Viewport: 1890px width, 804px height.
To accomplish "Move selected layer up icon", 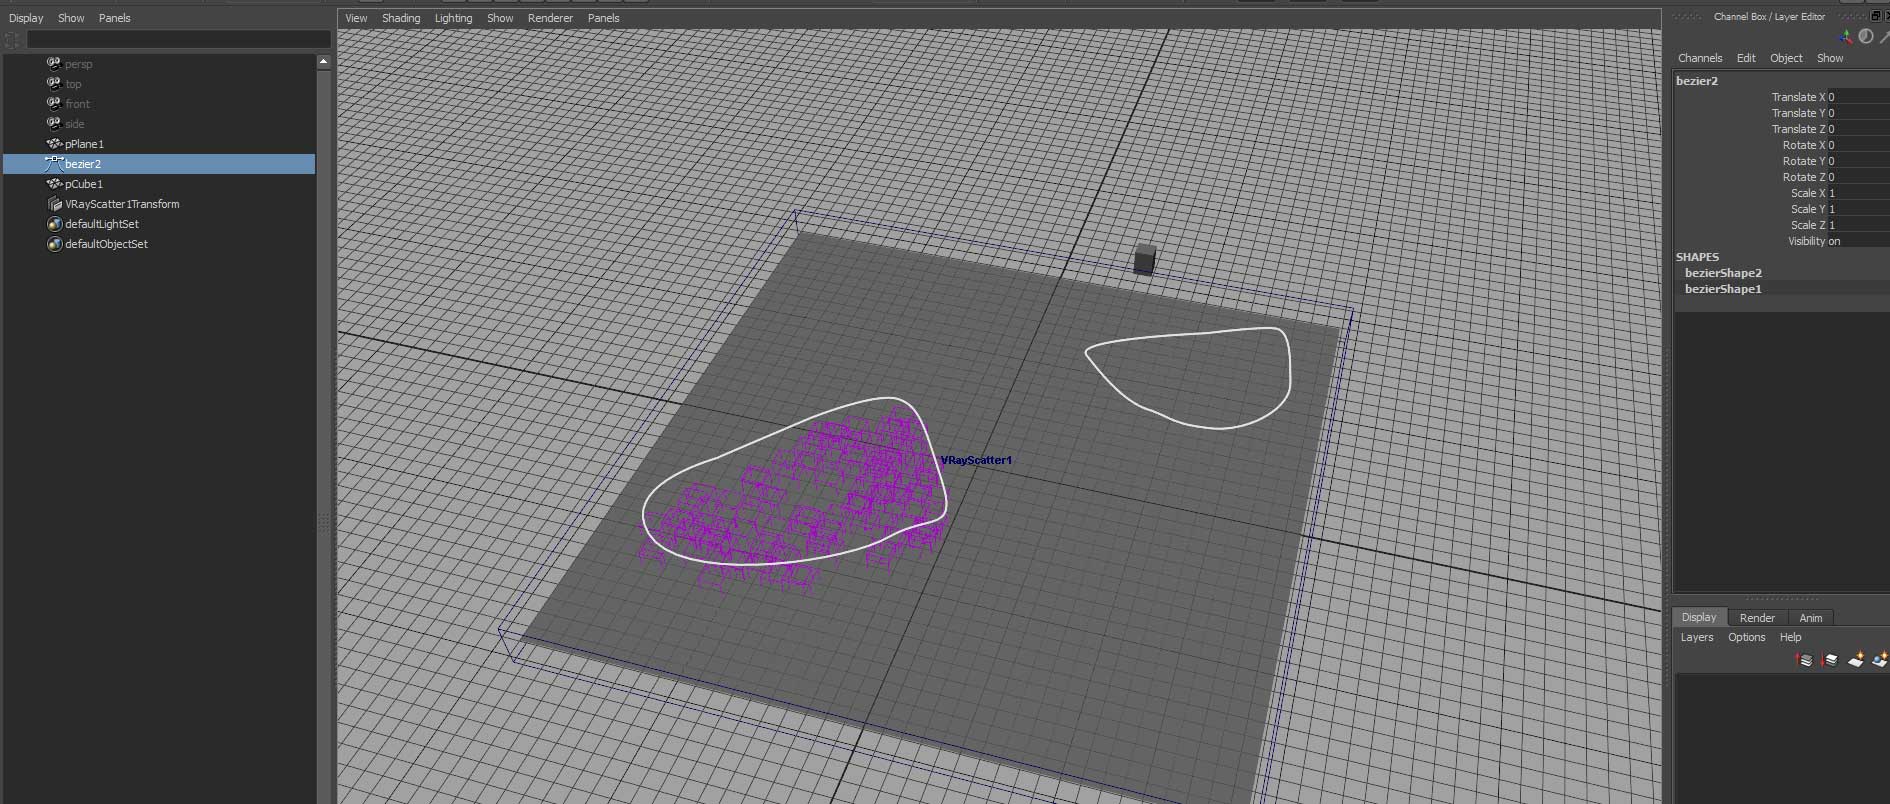I will point(1805,660).
